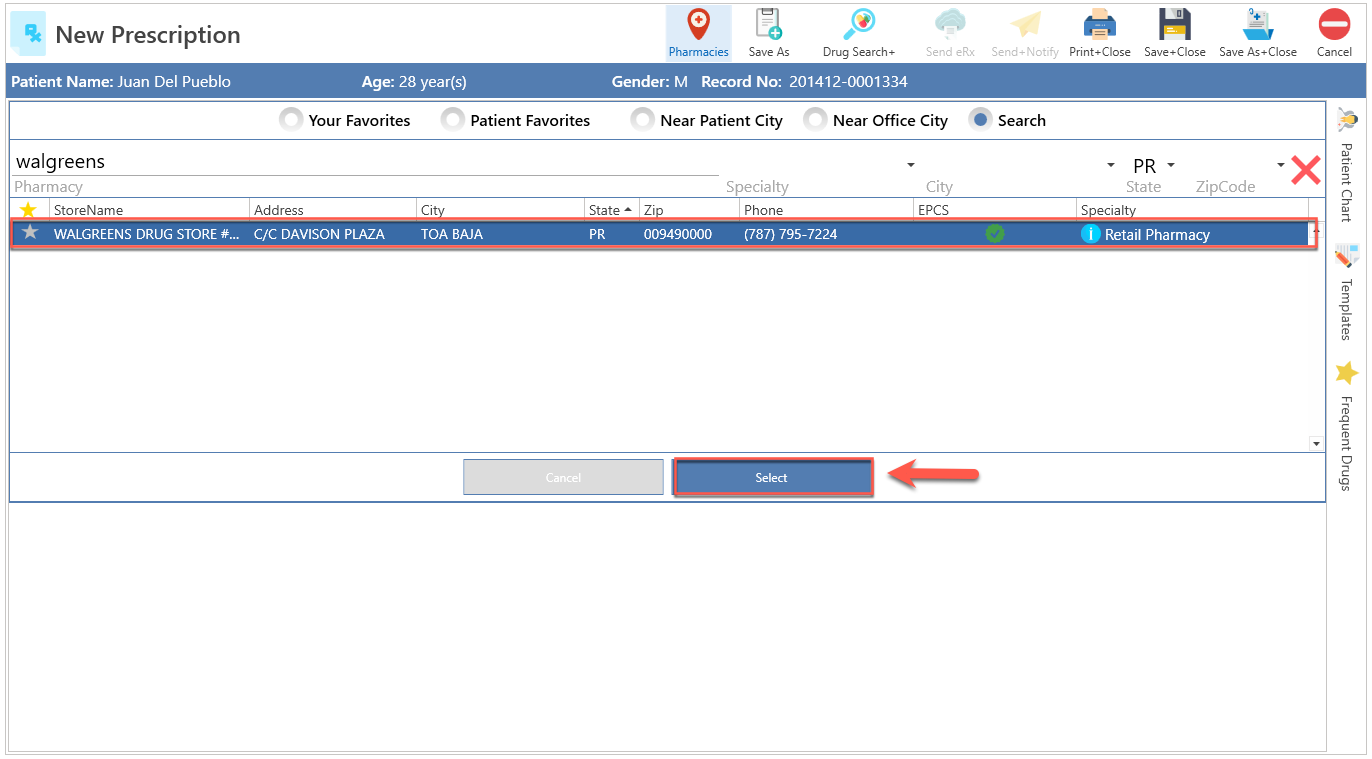
Task: Open the Patient Chart side panel
Action: point(1346,166)
